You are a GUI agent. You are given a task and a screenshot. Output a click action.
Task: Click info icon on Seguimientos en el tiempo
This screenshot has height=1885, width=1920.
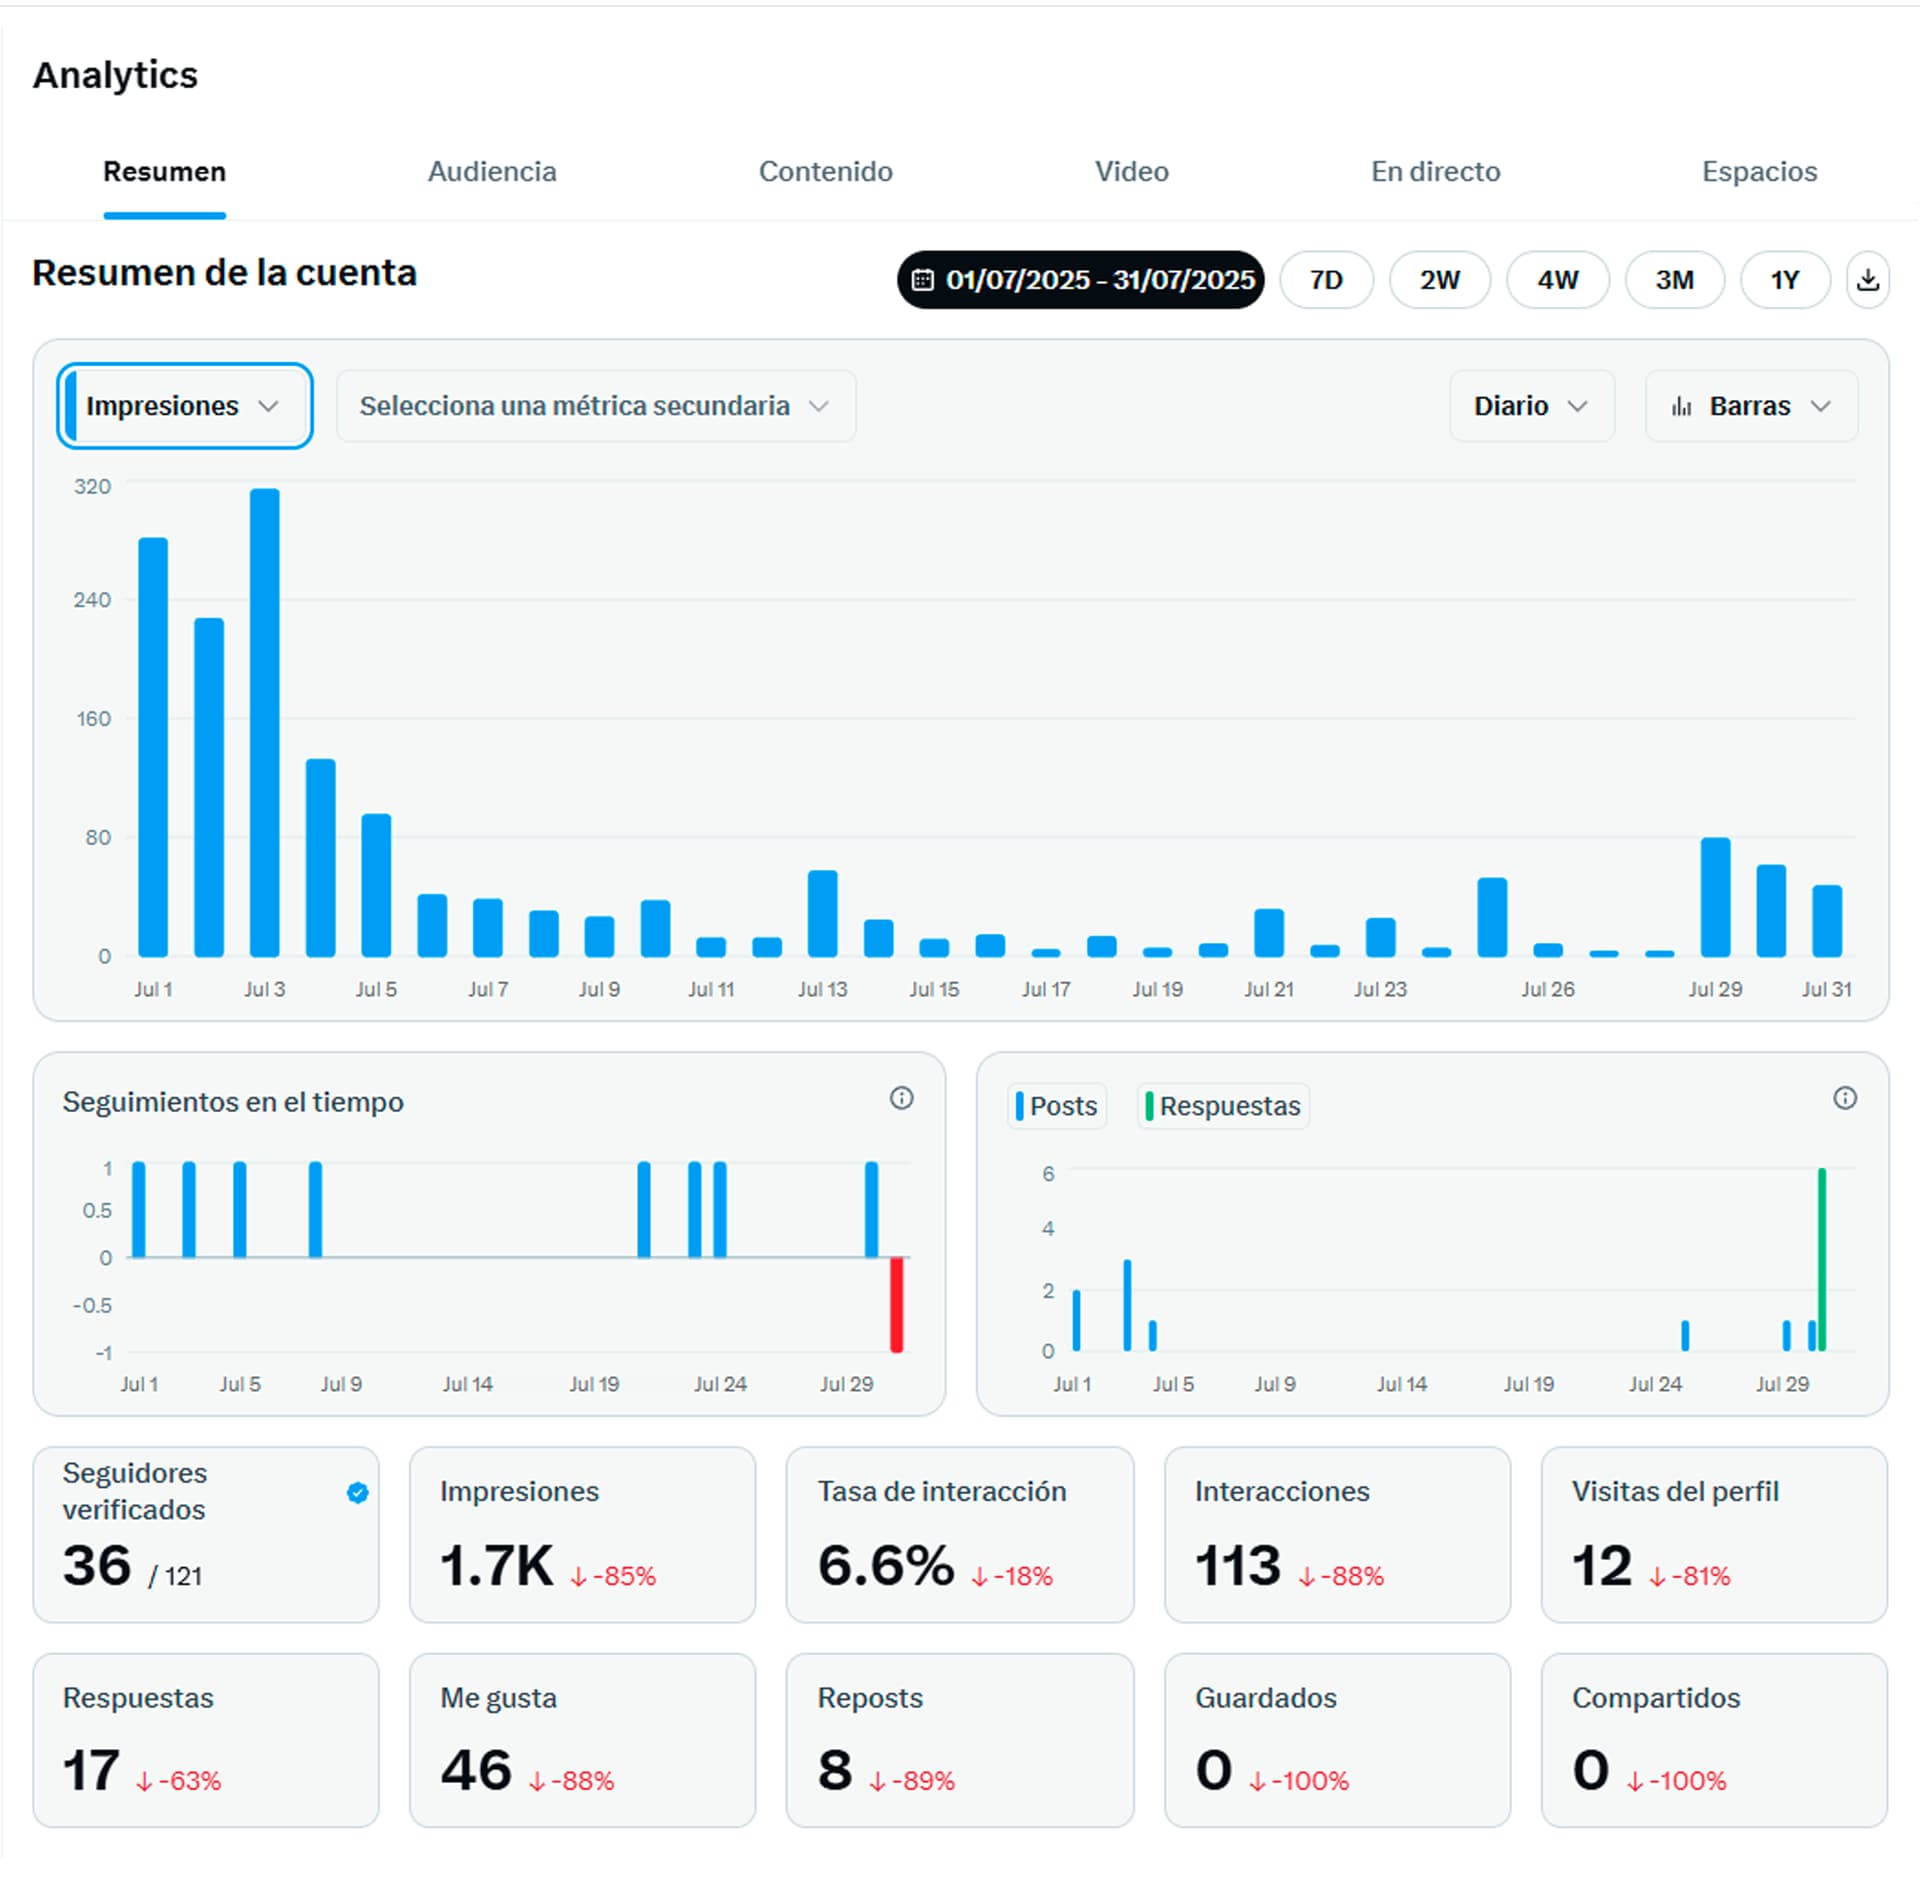(901, 1098)
